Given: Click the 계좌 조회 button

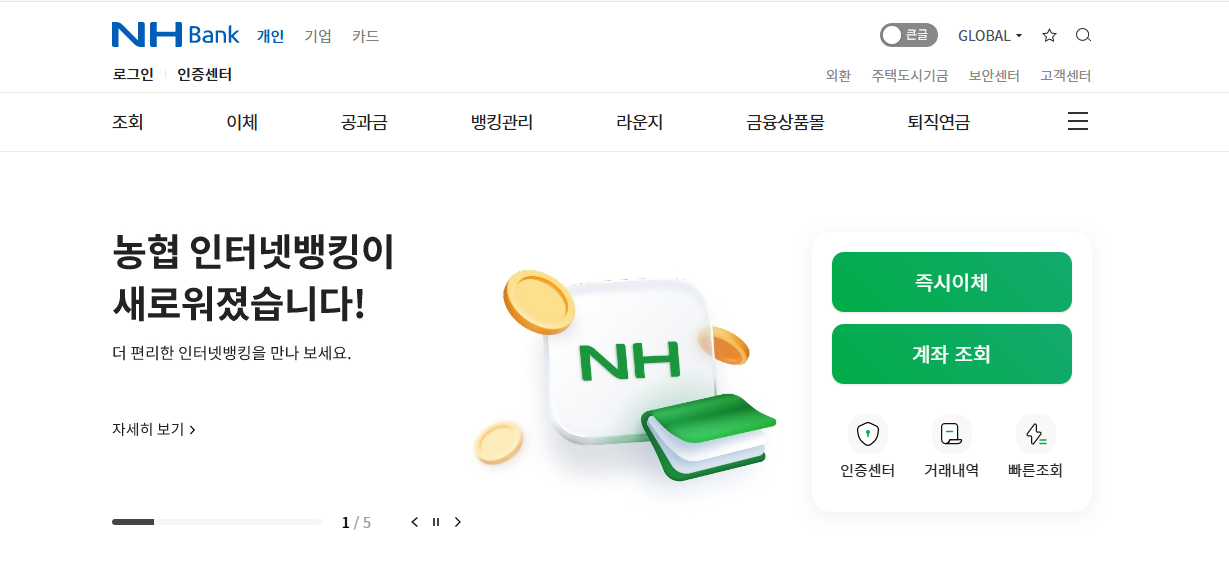Looking at the screenshot, I should (x=952, y=354).
